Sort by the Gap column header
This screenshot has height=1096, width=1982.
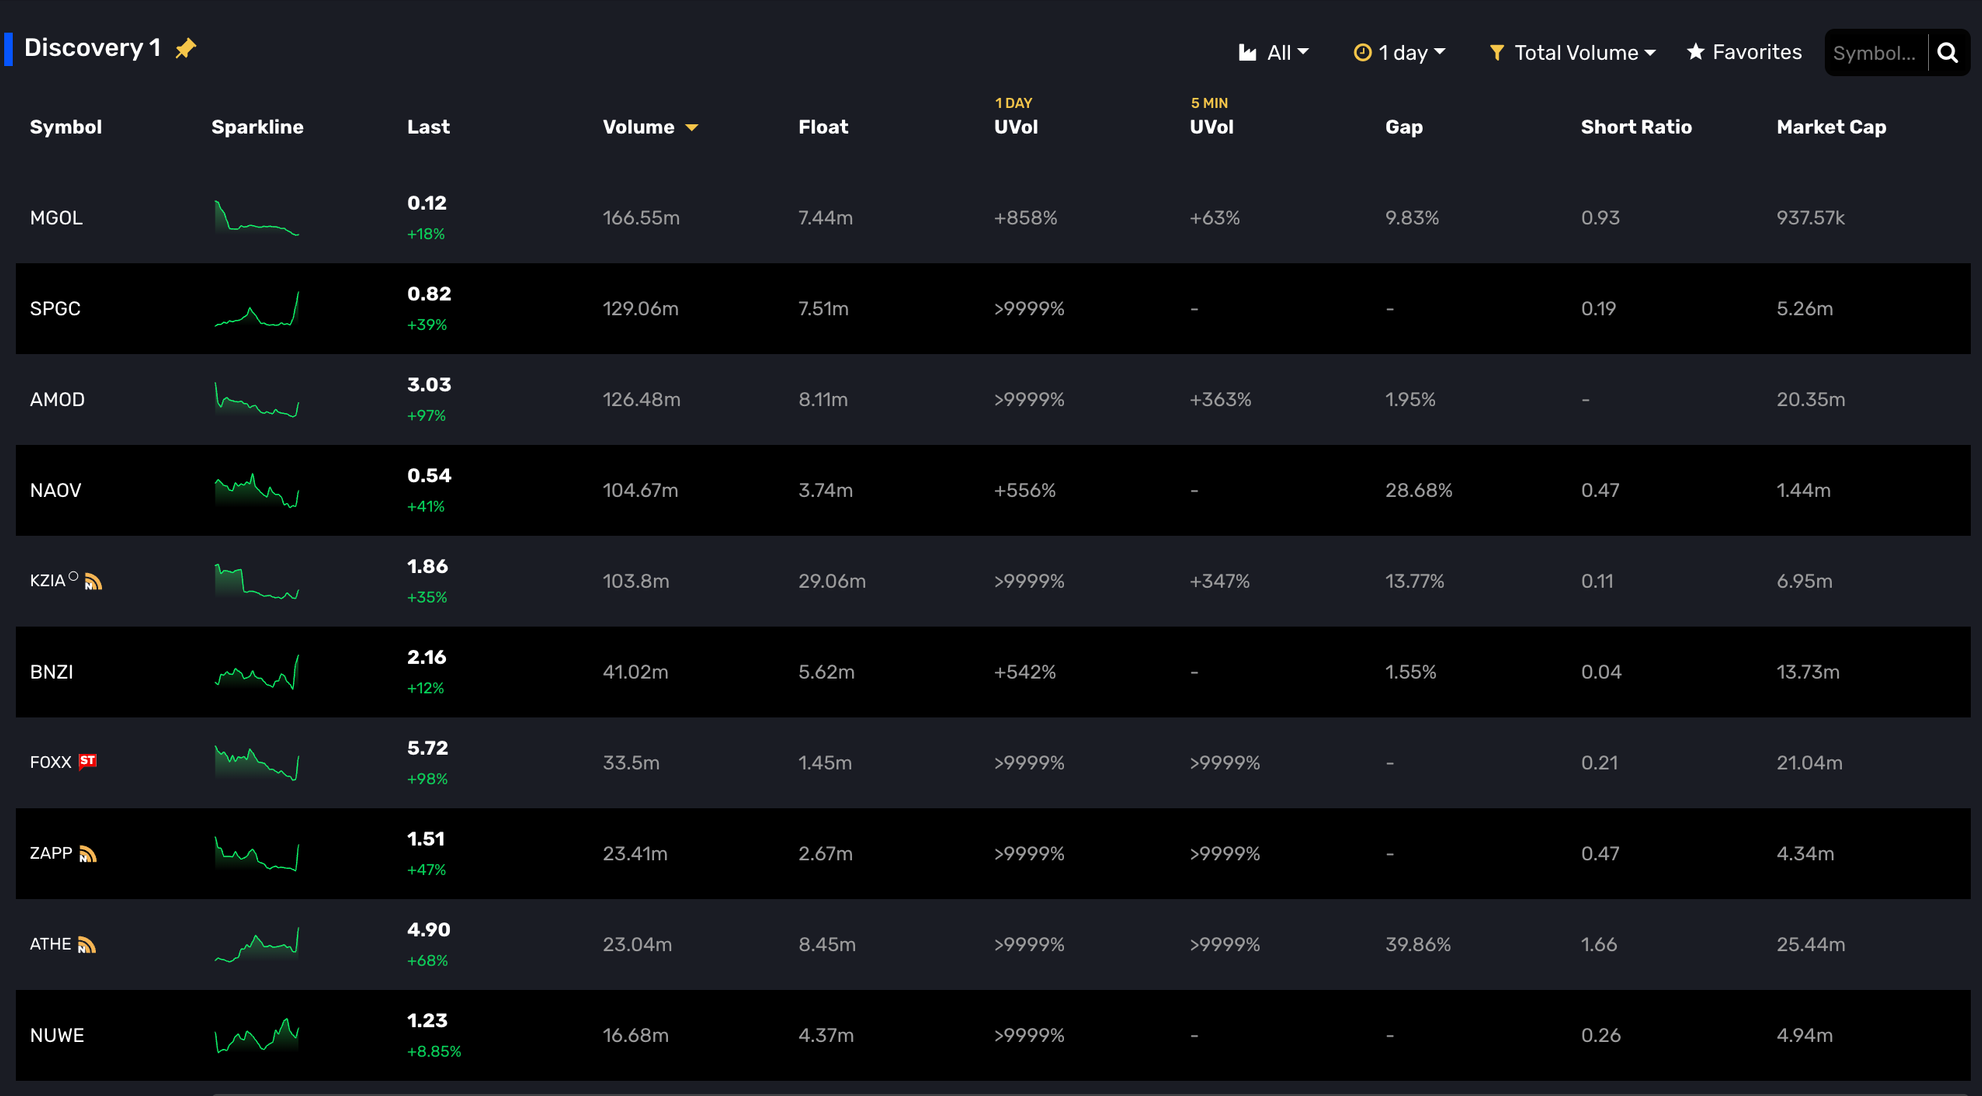(1403, 127)
